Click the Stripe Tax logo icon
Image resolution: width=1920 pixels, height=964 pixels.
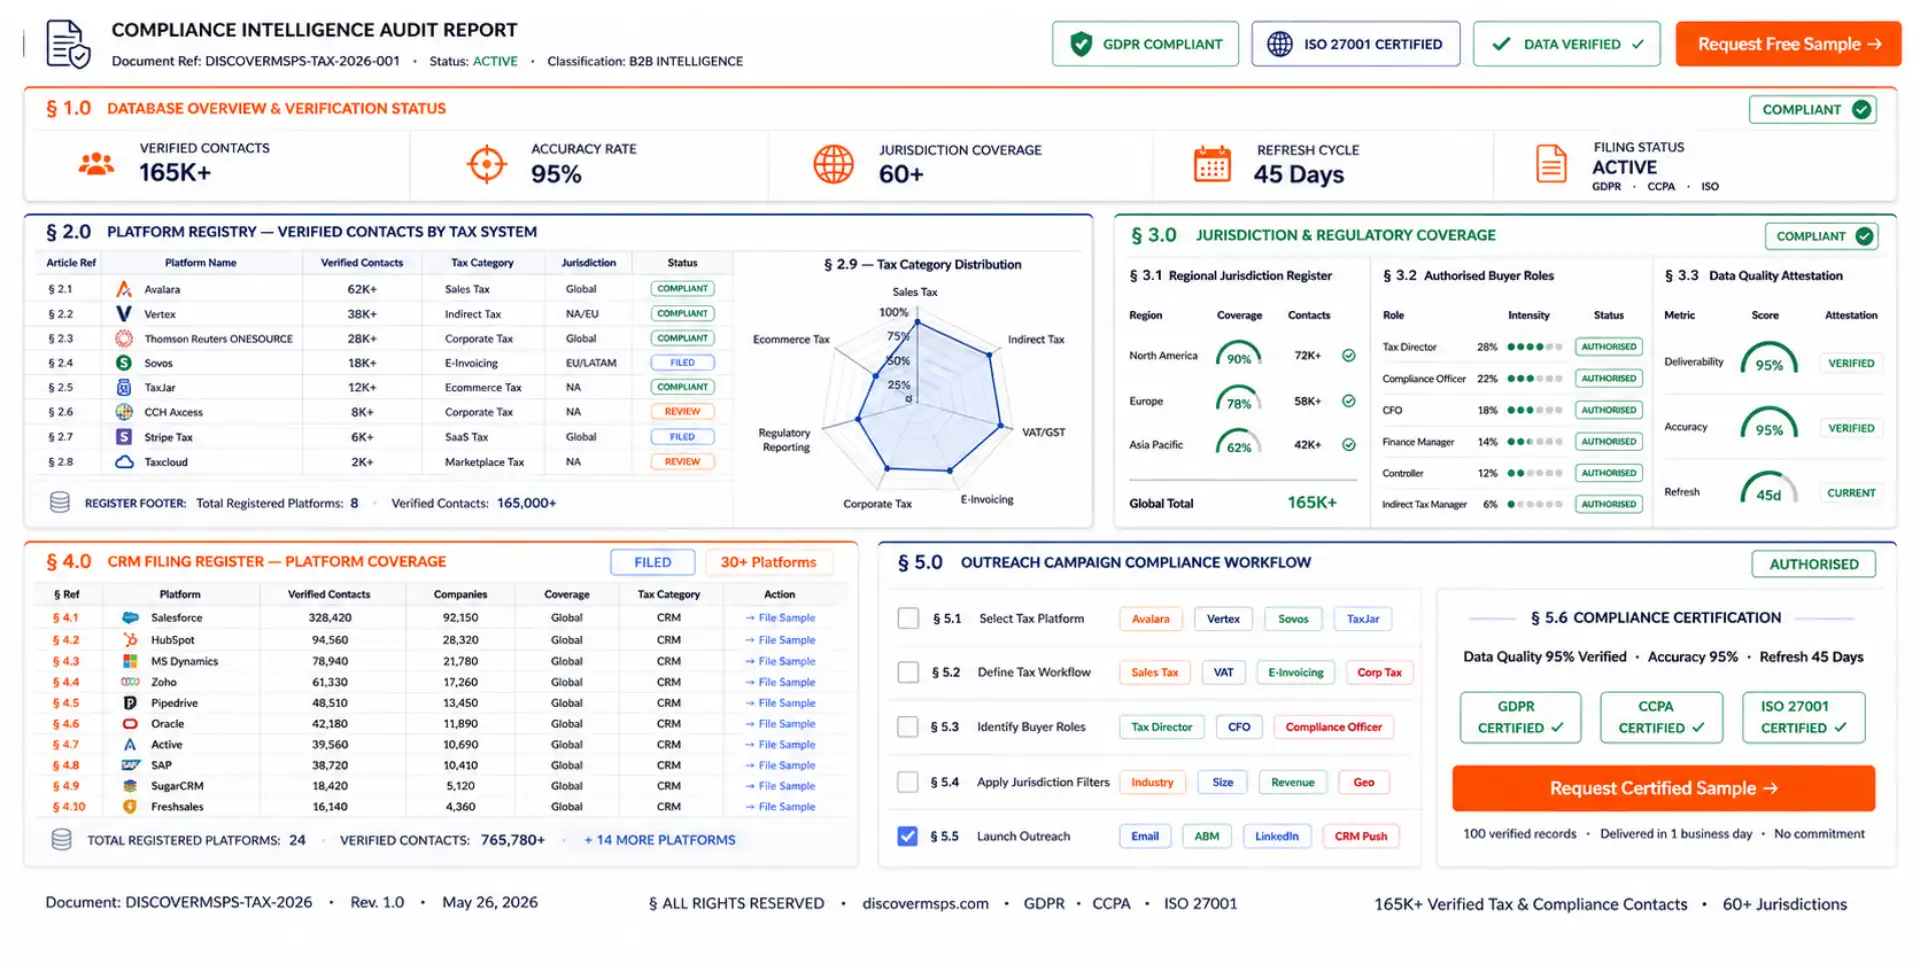[x=124, y=437]
